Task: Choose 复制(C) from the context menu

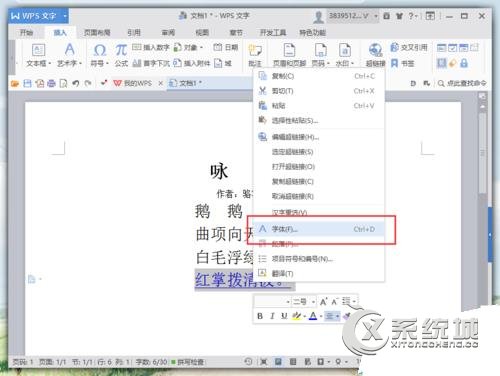Action: click(x=319, y=76)
